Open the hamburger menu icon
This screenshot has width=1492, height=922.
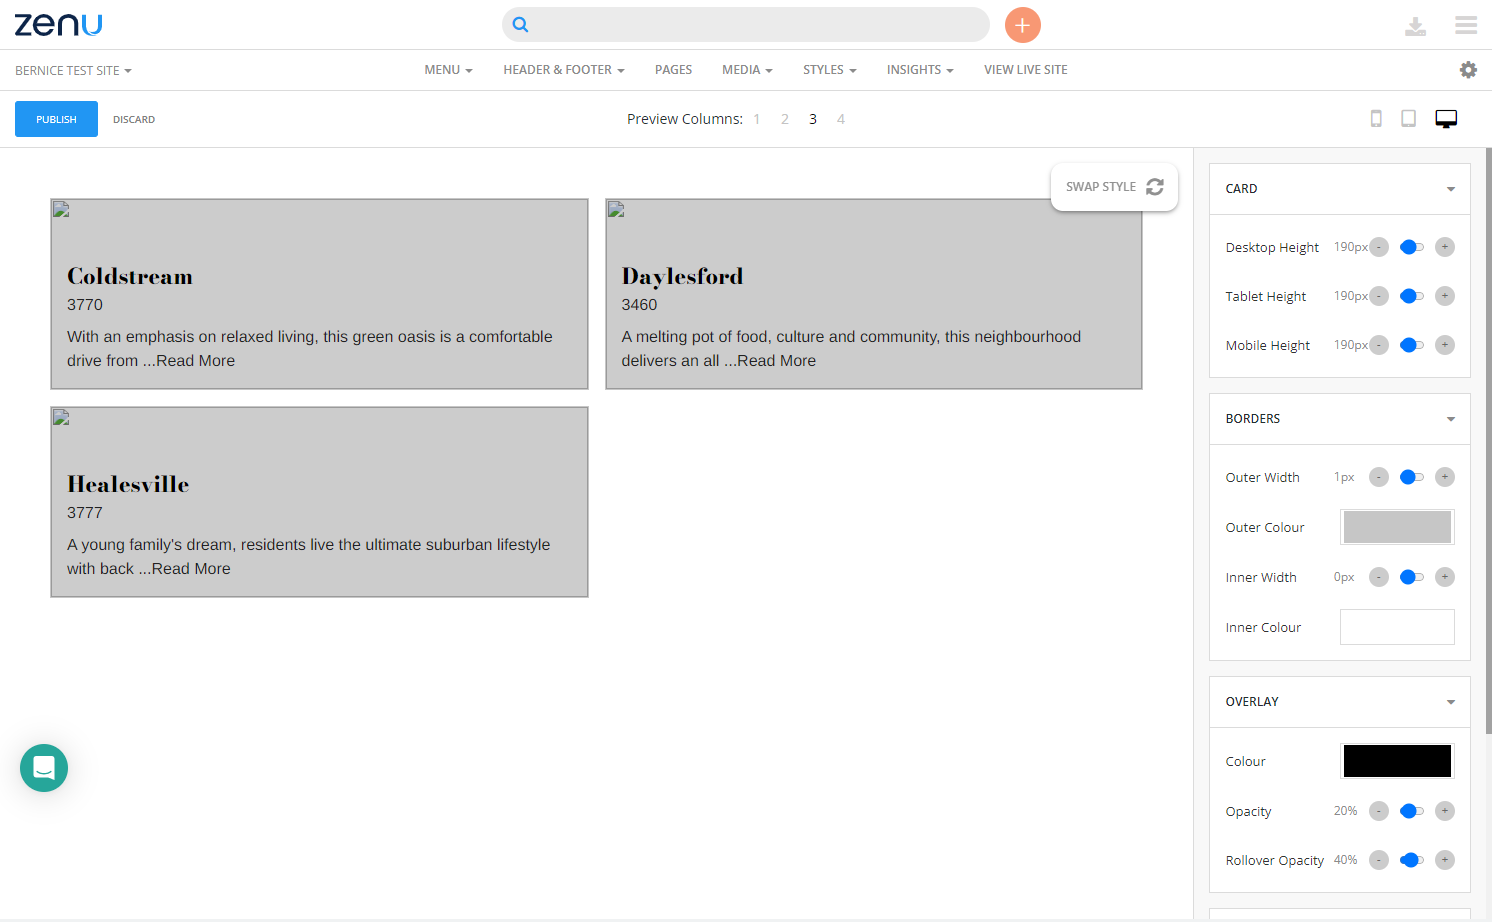1466,25
